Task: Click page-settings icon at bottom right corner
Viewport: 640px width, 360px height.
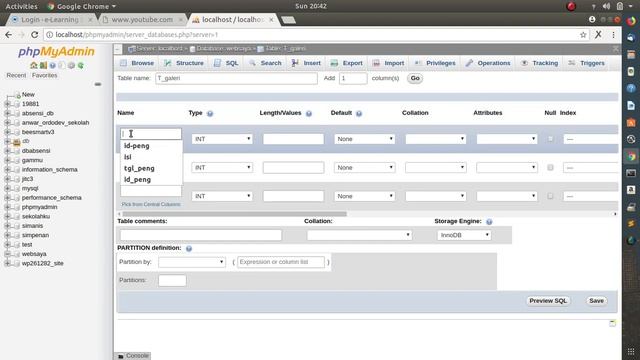Action: pos(612,323)
